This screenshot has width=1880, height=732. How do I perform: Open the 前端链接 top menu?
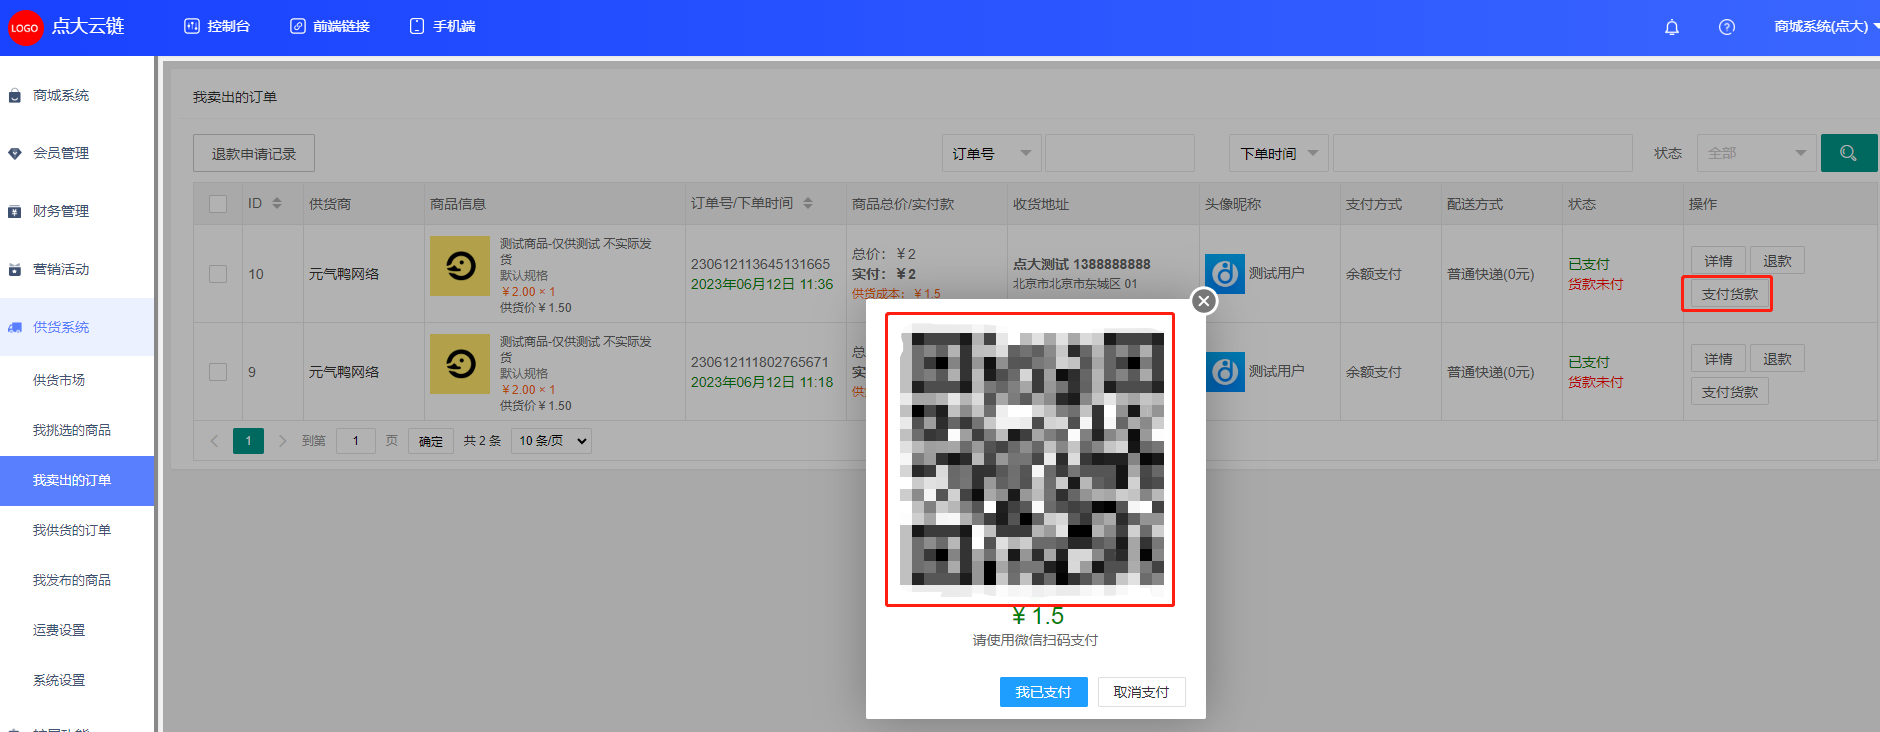330,26
